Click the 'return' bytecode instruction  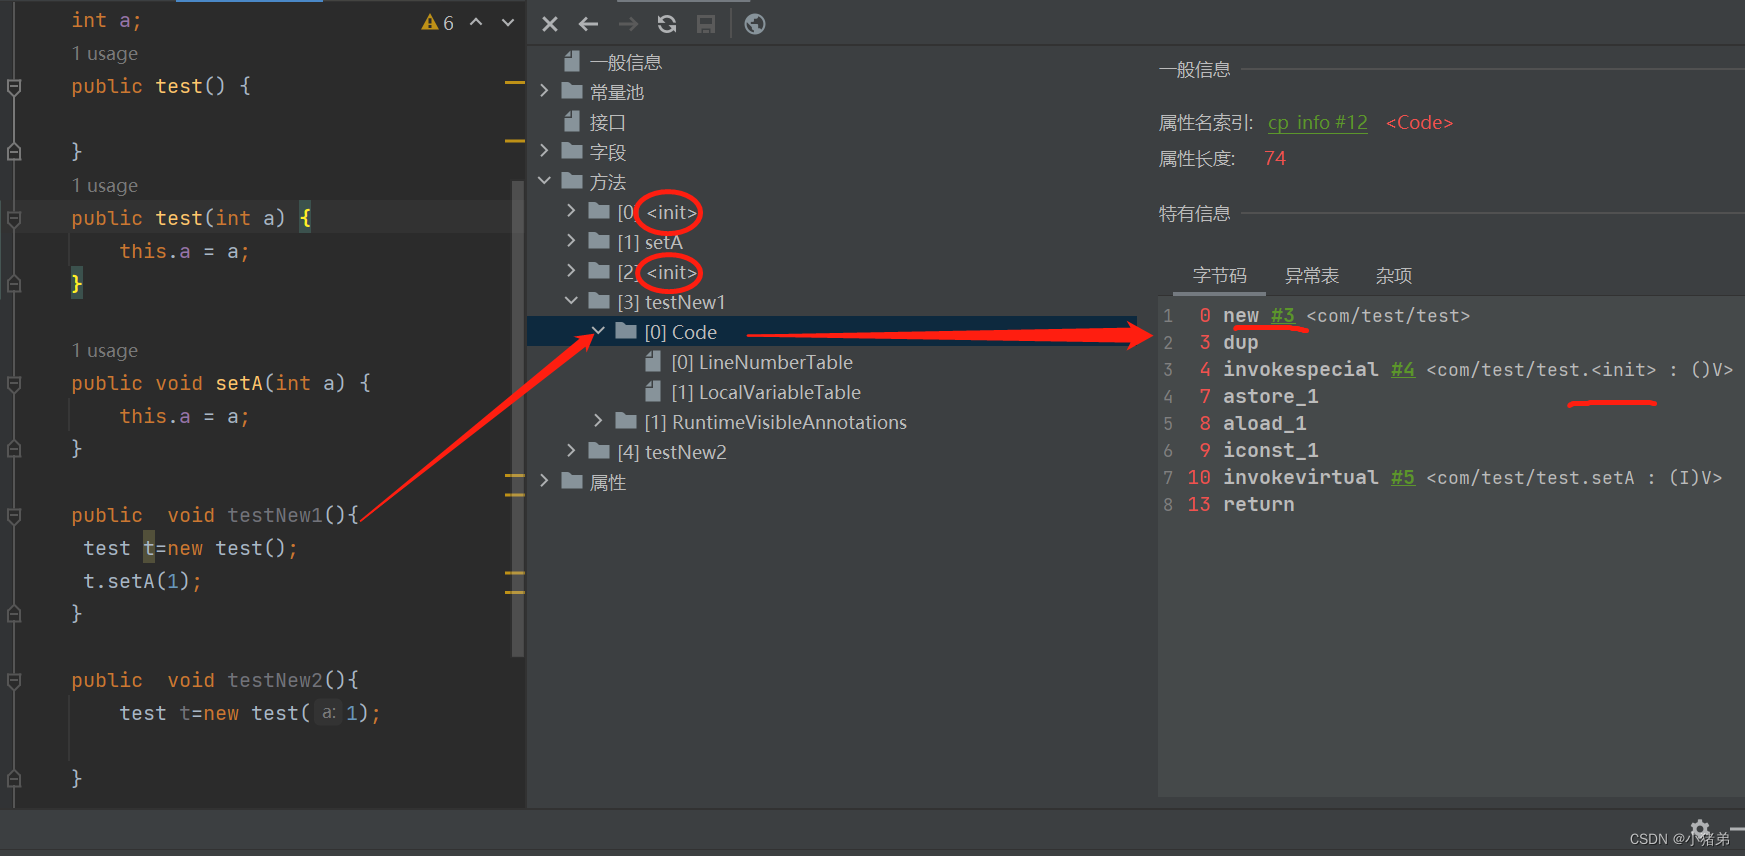1259,505
